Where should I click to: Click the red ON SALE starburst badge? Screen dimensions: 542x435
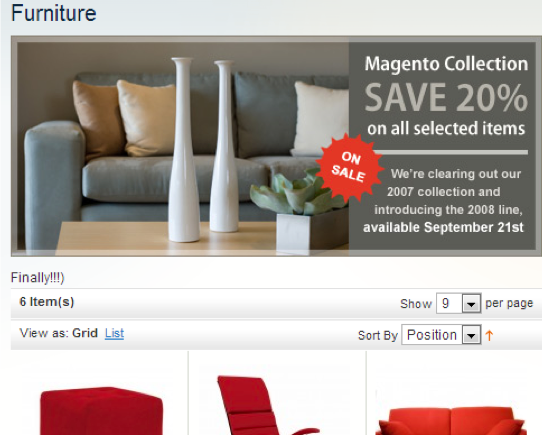click(349, 167)
